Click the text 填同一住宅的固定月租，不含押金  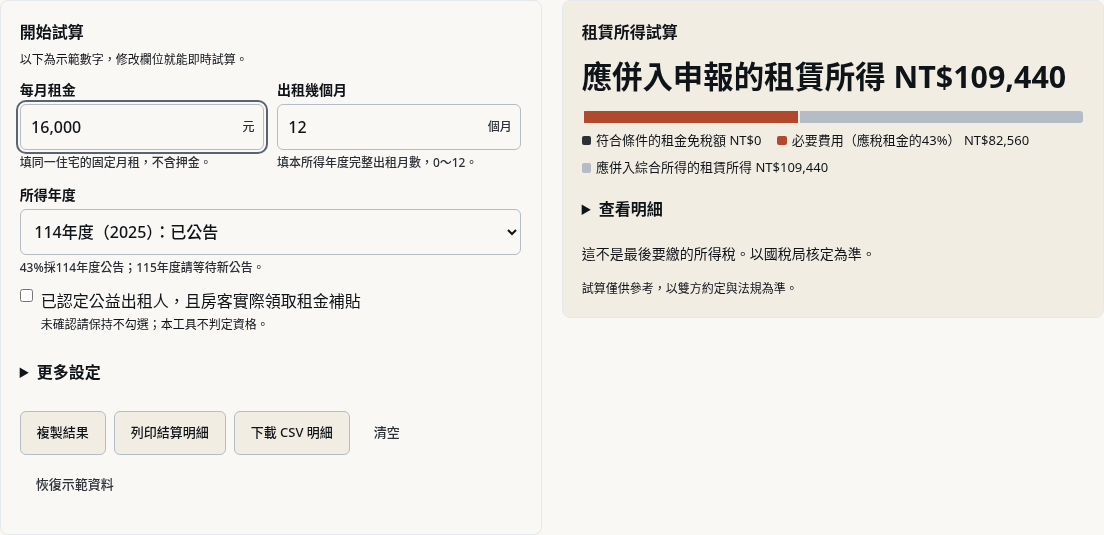click(115, 162)
